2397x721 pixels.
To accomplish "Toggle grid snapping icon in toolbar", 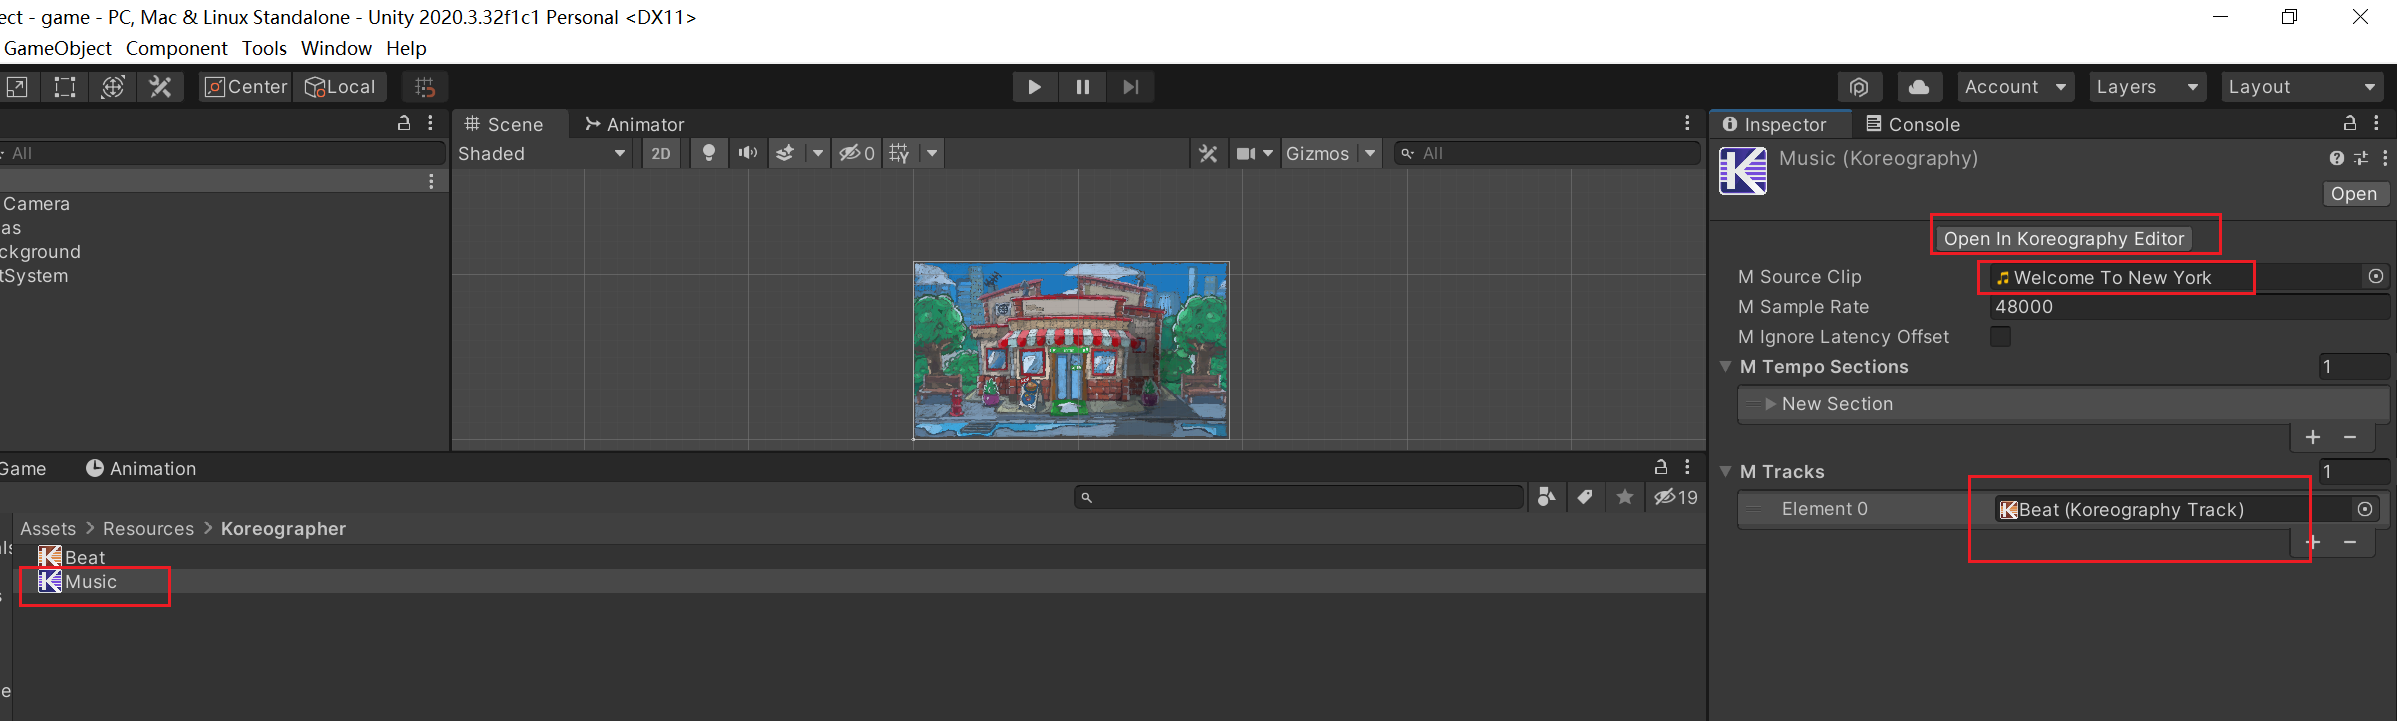I will pos(425,87).
